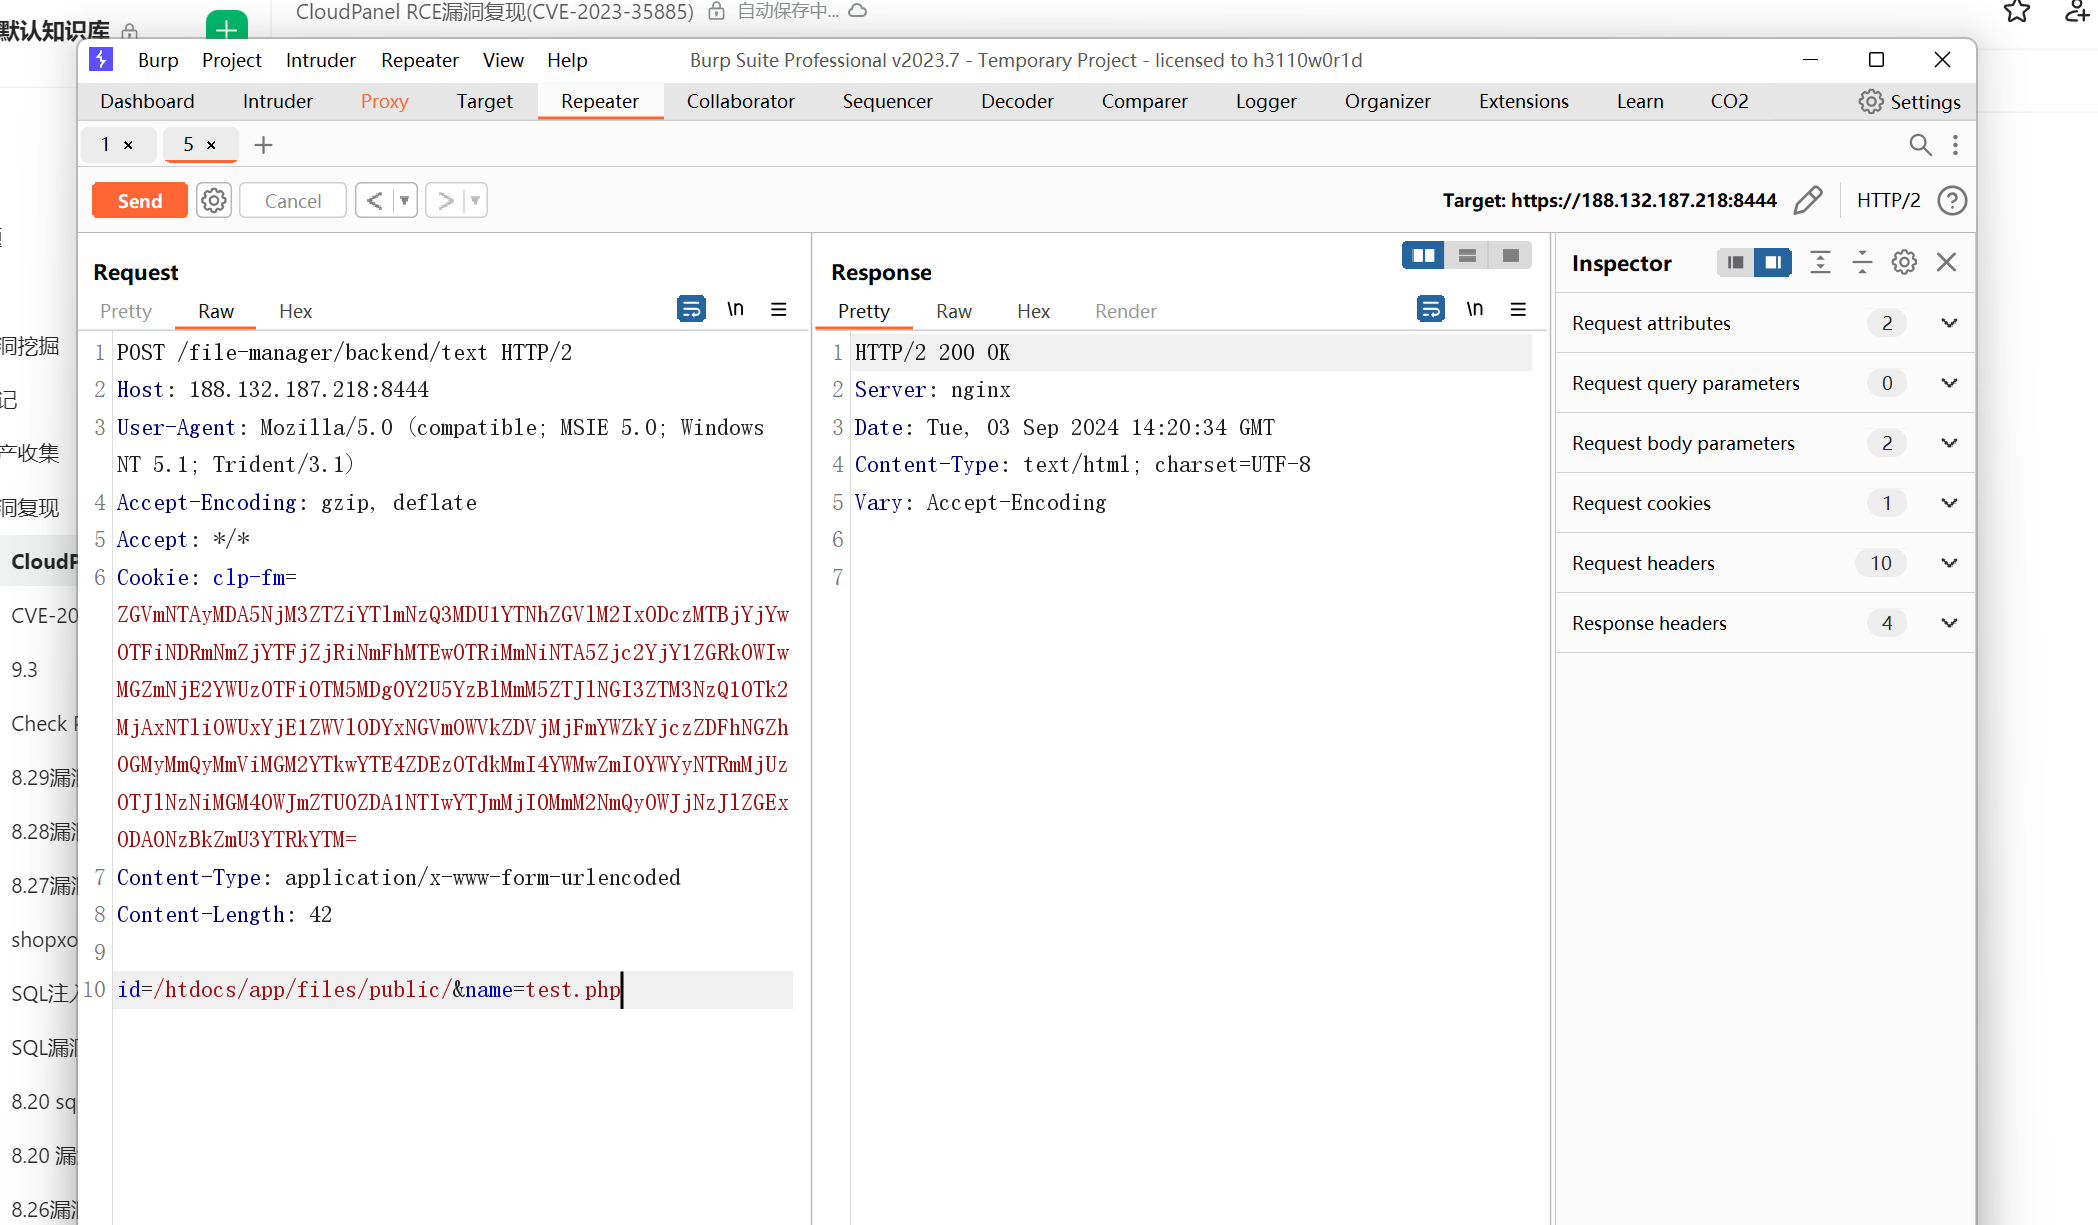Add a new Repeater tab
The image size is (2098, 1225).
pyautogui.click(x=263, y=146)
